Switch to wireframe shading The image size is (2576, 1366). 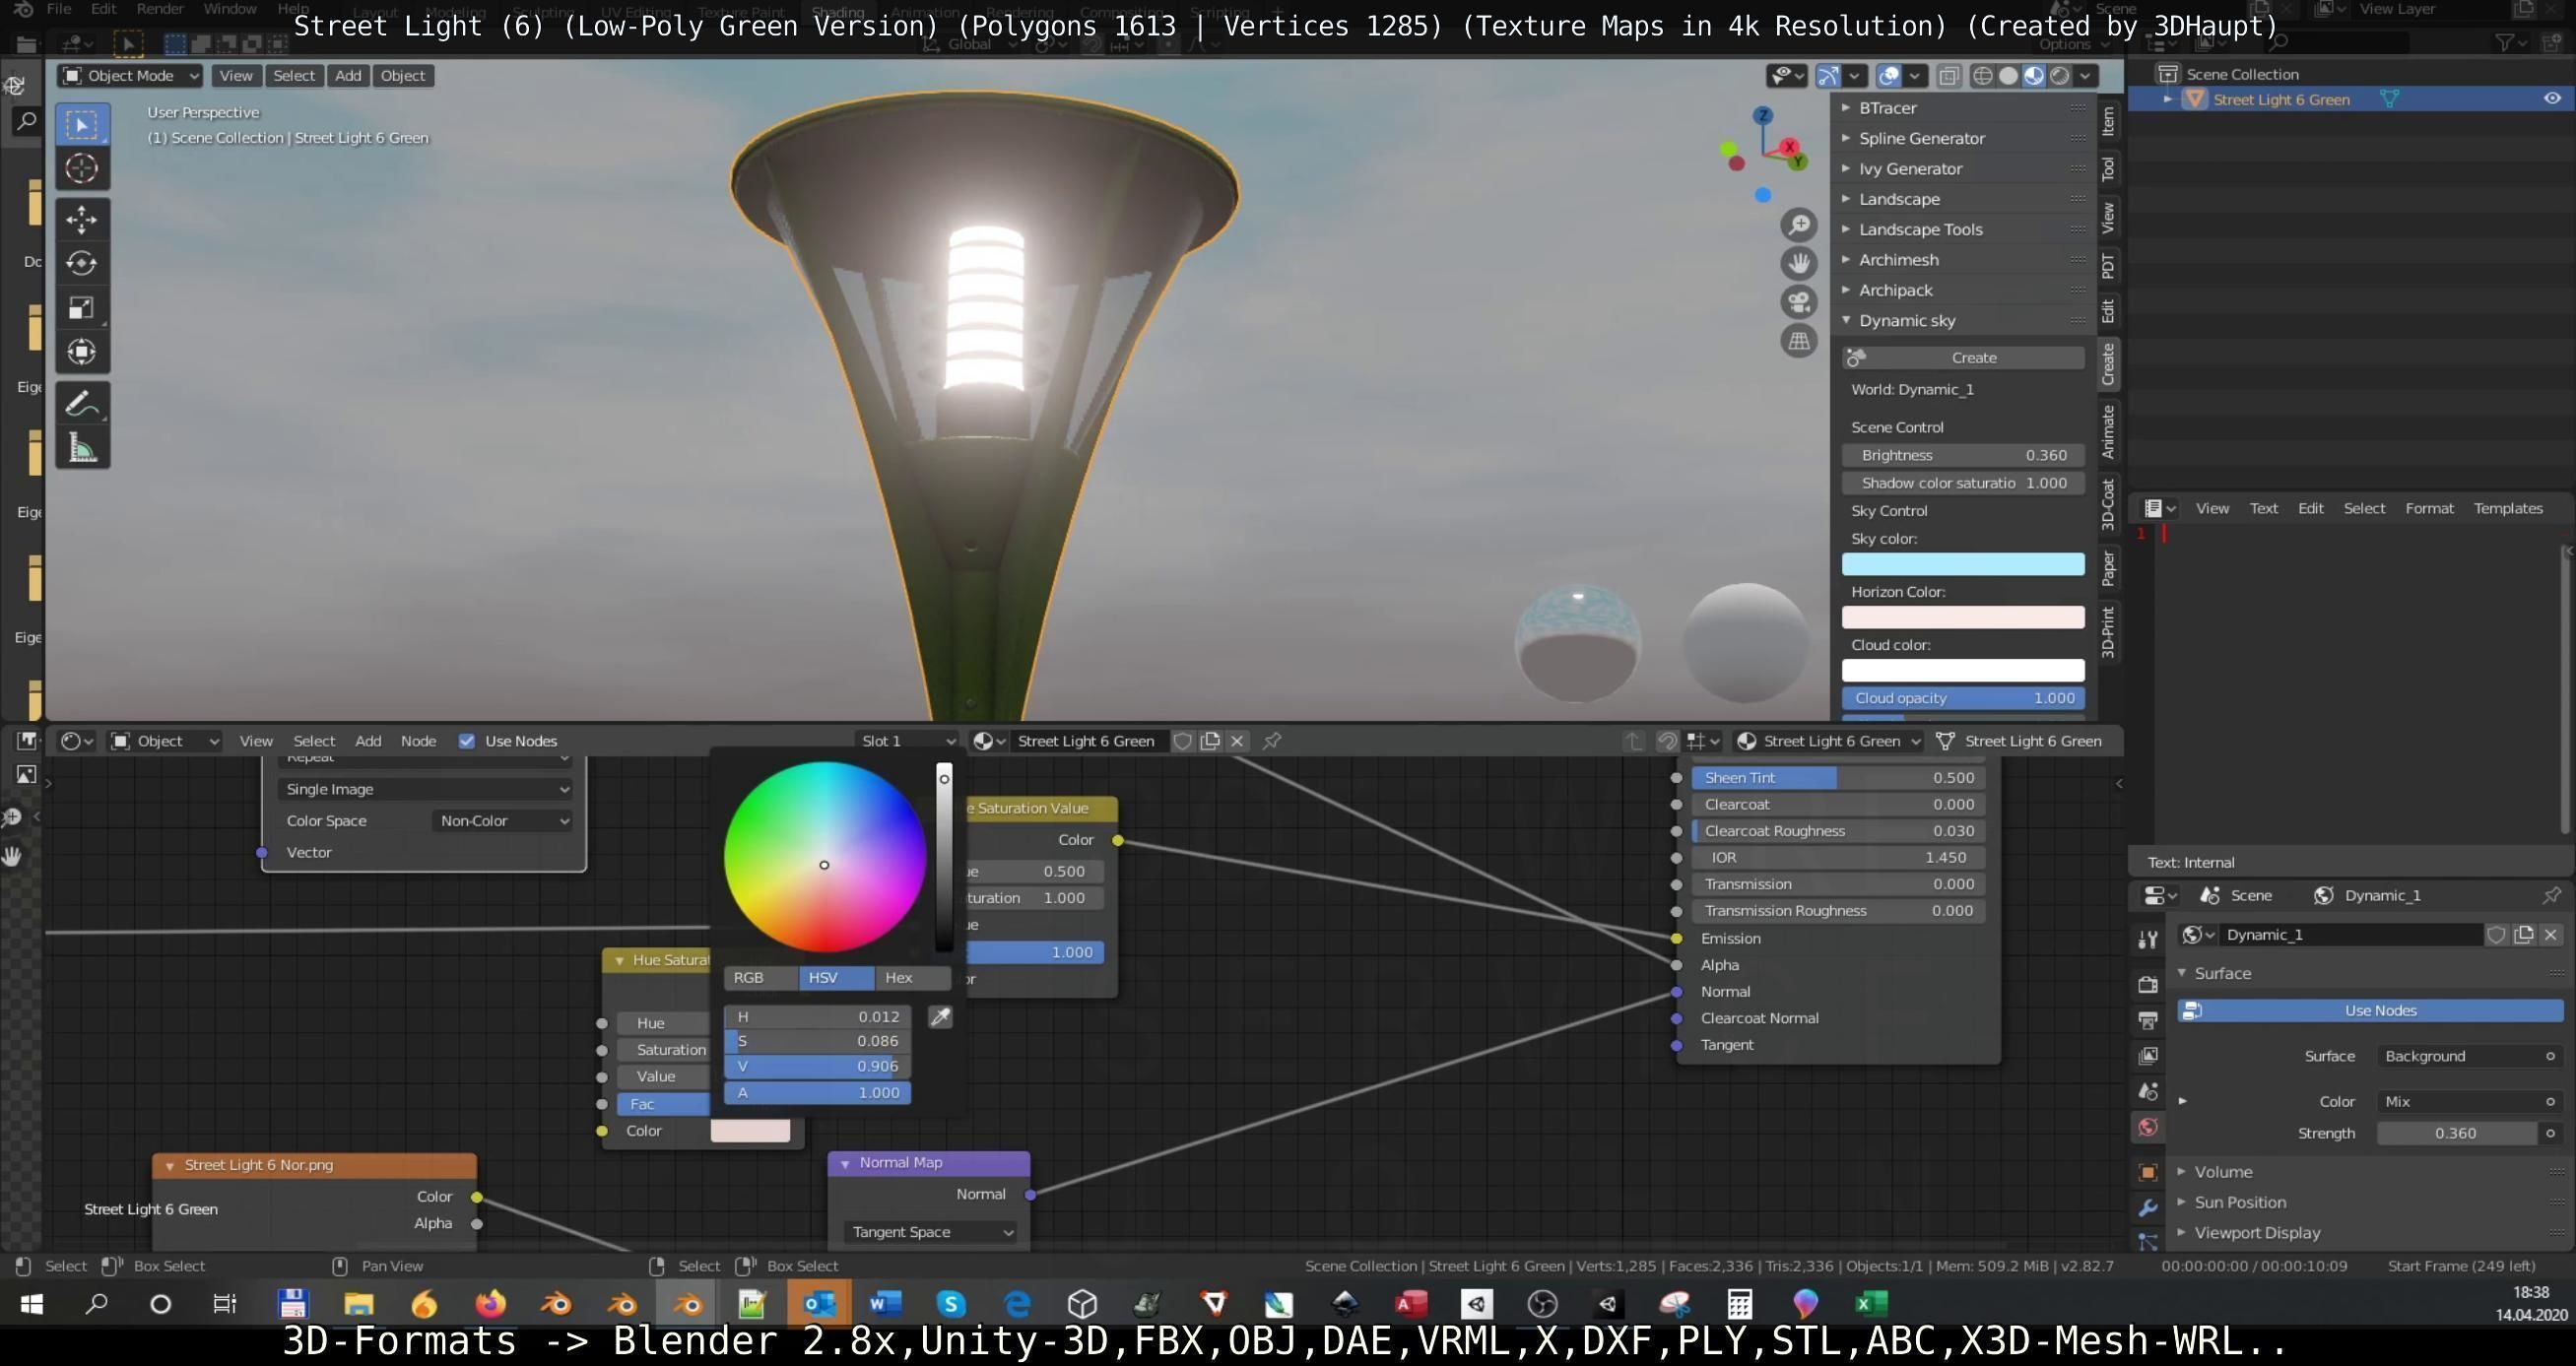1982,76
